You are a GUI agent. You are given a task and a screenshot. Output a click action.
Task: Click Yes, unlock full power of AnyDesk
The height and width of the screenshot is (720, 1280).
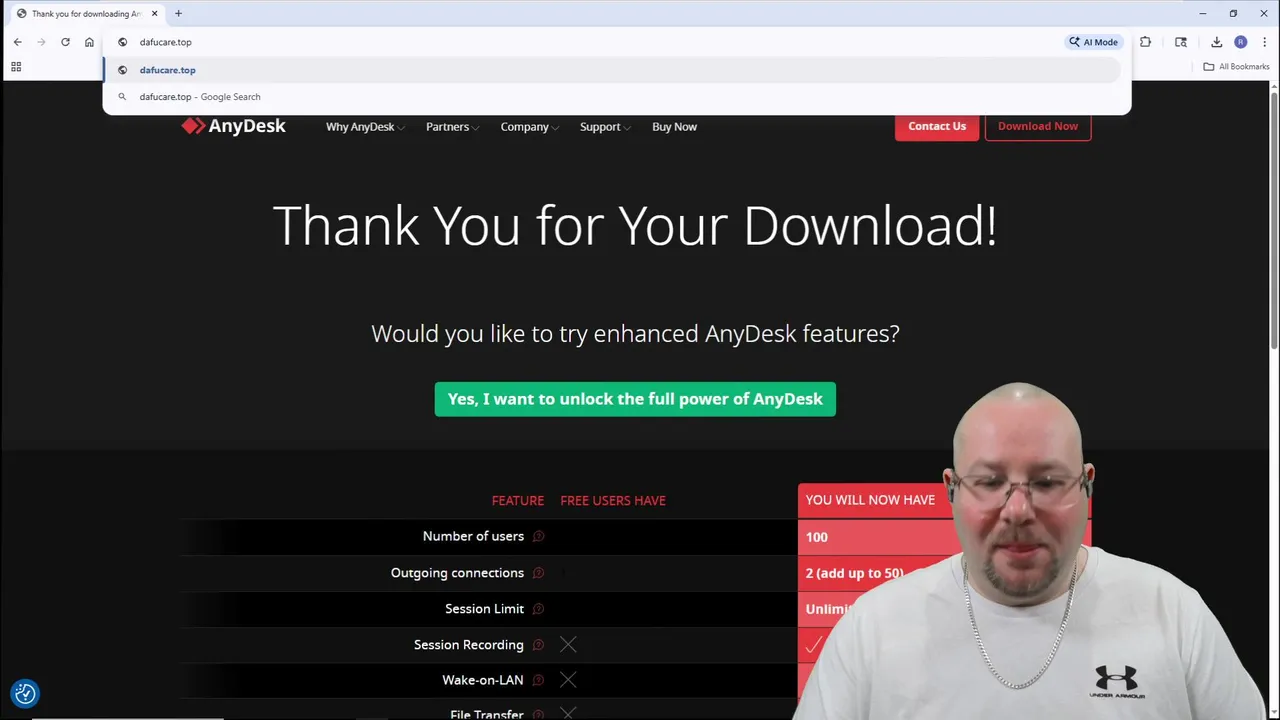coord(635,399)
